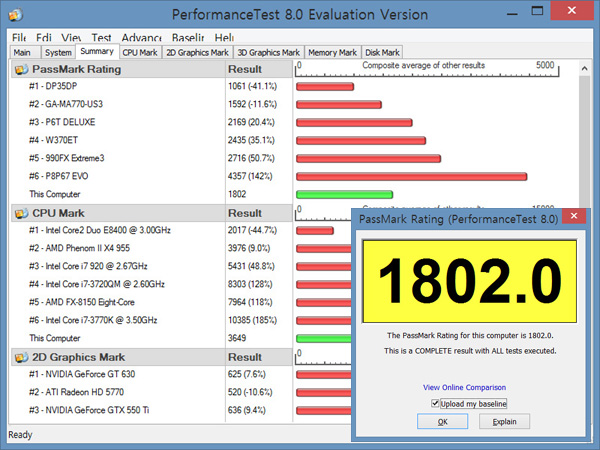Toggle the Upload my baseline checkbox
600x450 pixels.
click(x=435, y=403)
